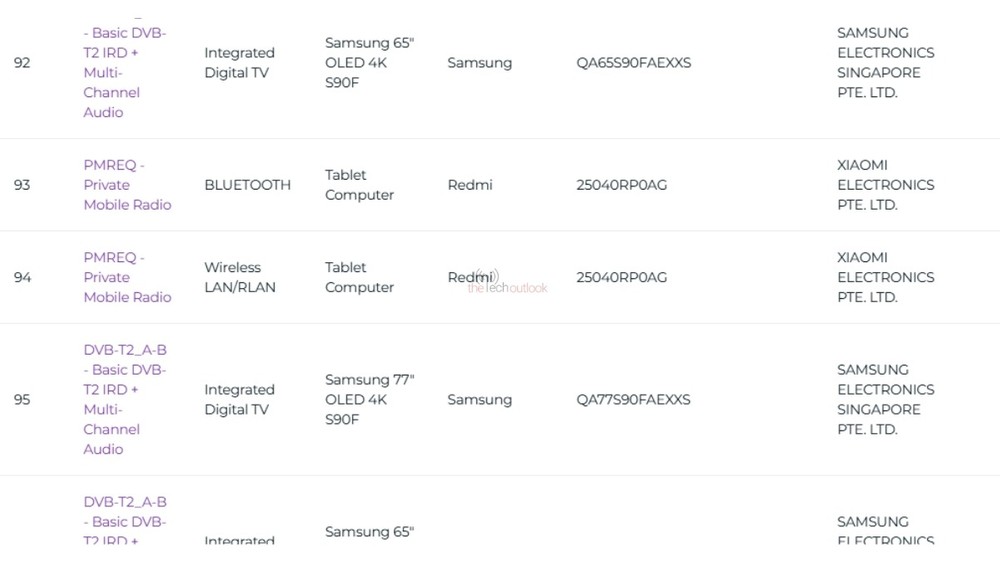Screen dimensions: 1000x563
Task: Click the Redmi brand in row 93
Action: [469, 185]
